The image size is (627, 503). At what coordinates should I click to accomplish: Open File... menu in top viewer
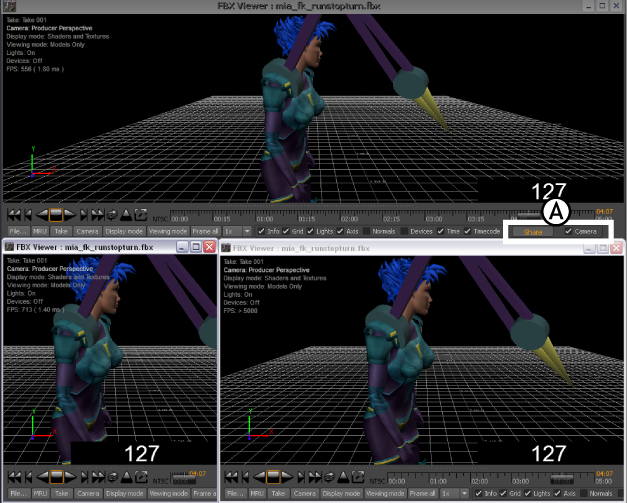(x=18, y=231)
